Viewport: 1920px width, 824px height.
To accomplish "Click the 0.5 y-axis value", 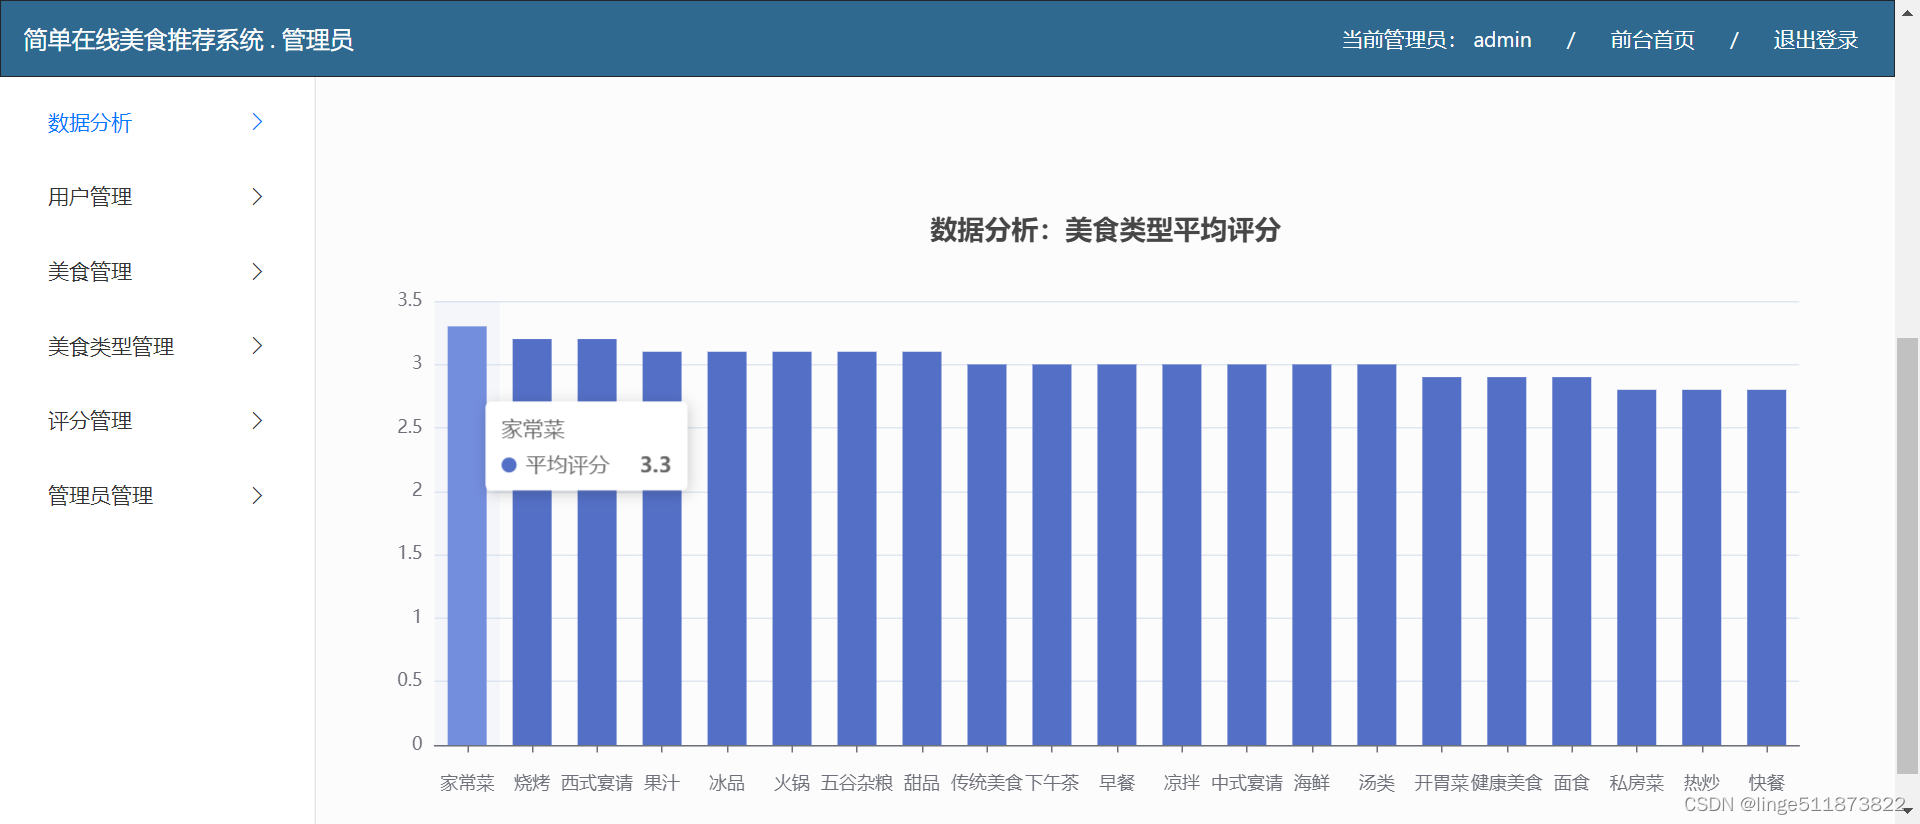I will click(x=410, y=680).
